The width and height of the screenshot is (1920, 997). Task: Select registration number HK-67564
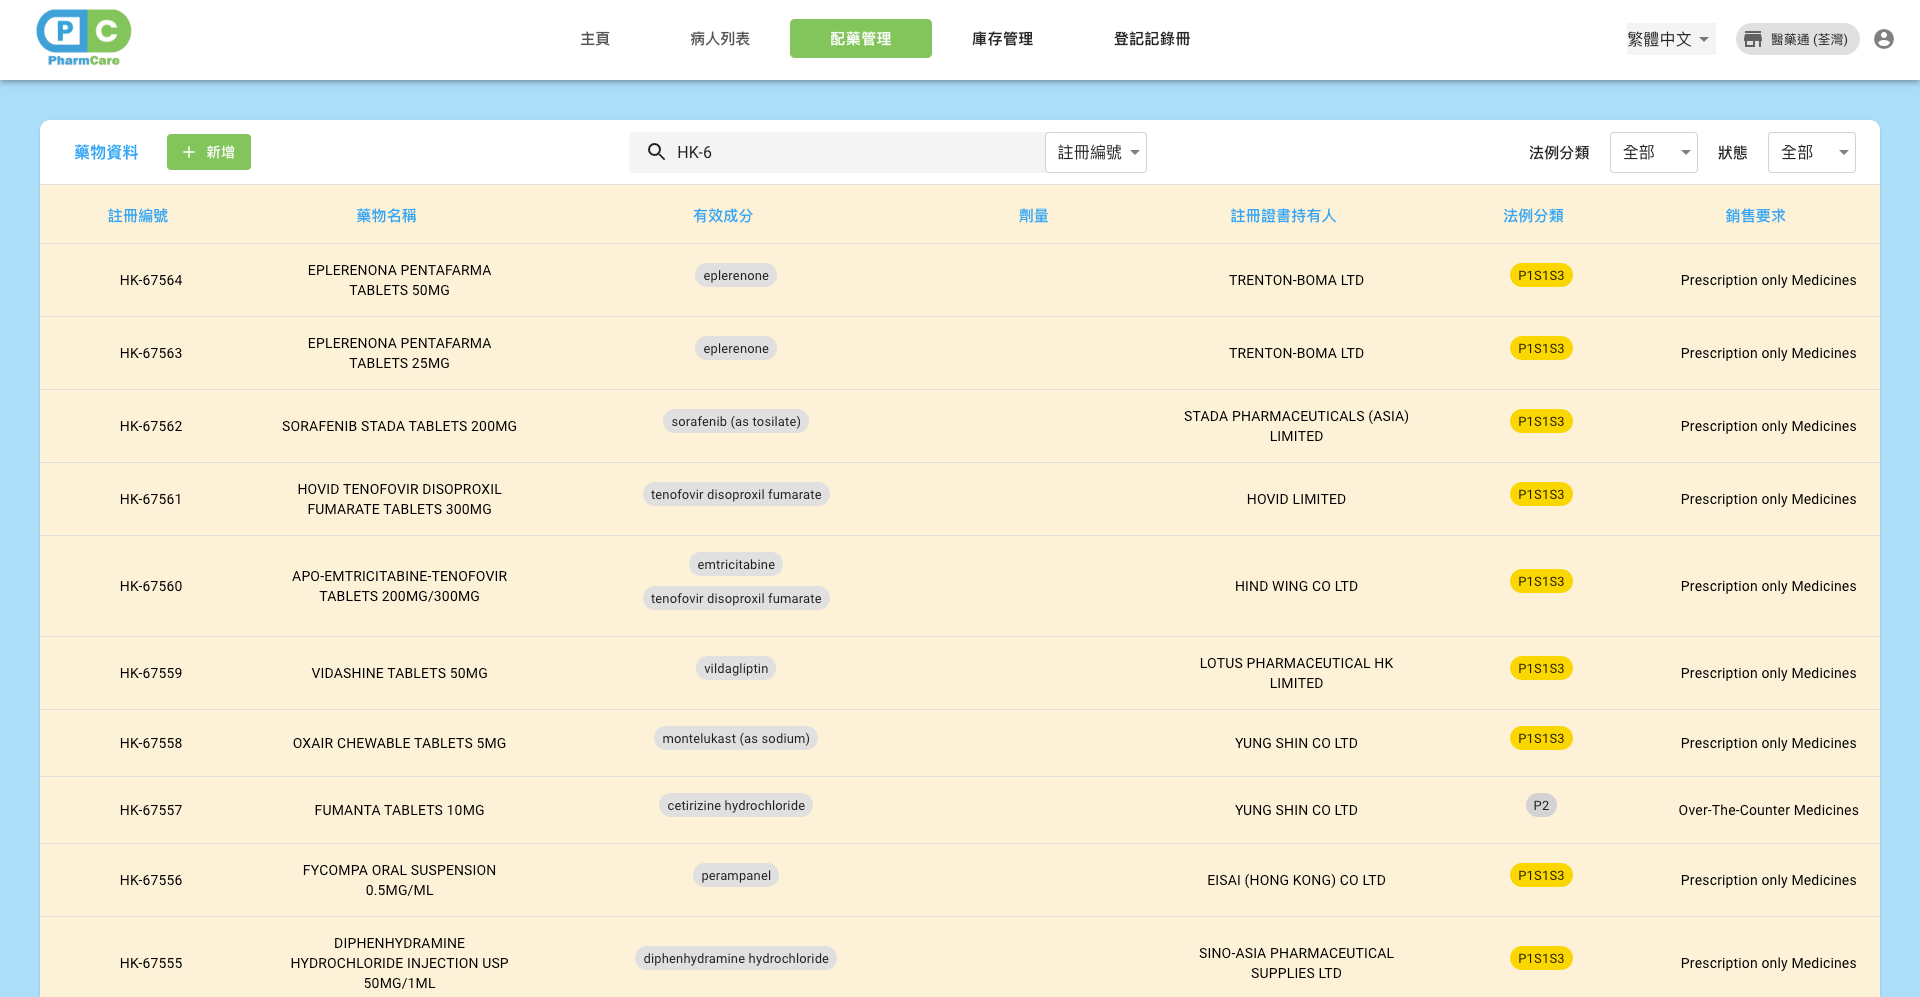coord(151,280)
